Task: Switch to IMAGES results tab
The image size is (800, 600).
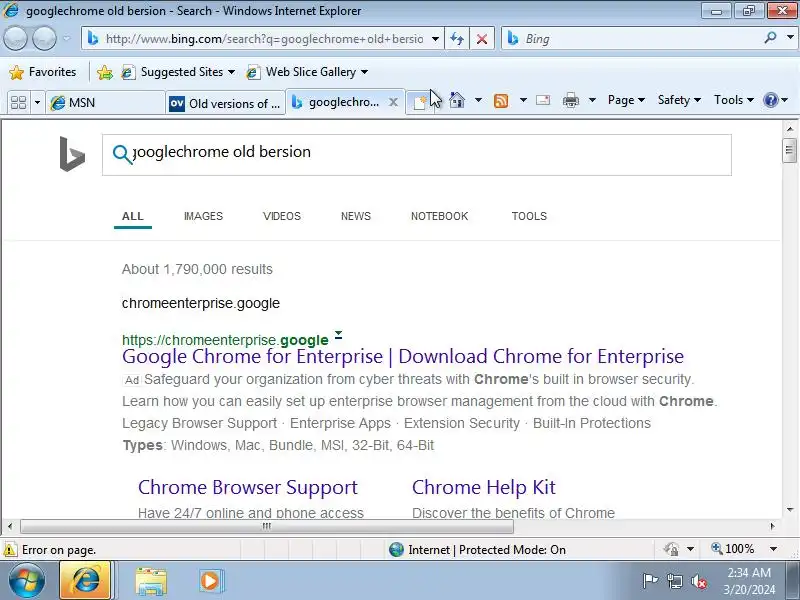Action: 204,216
